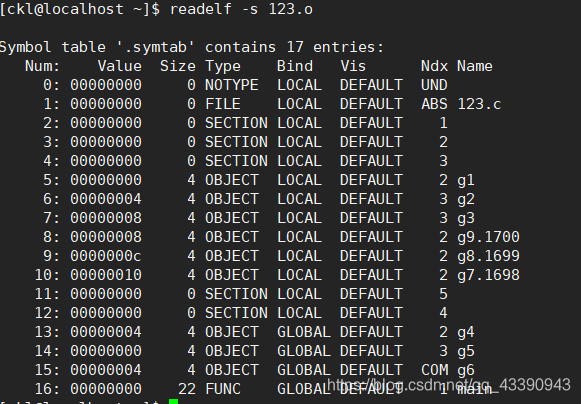
Task: Click the 'Vis' column header
Action: [x=353, y=66]
